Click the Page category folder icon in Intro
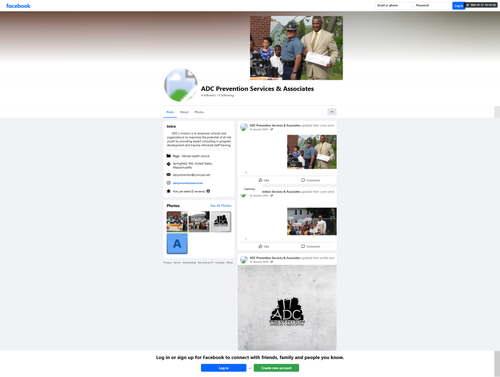Screen dimensions: 500x377 pyautogui.click(x=169, y=156)
